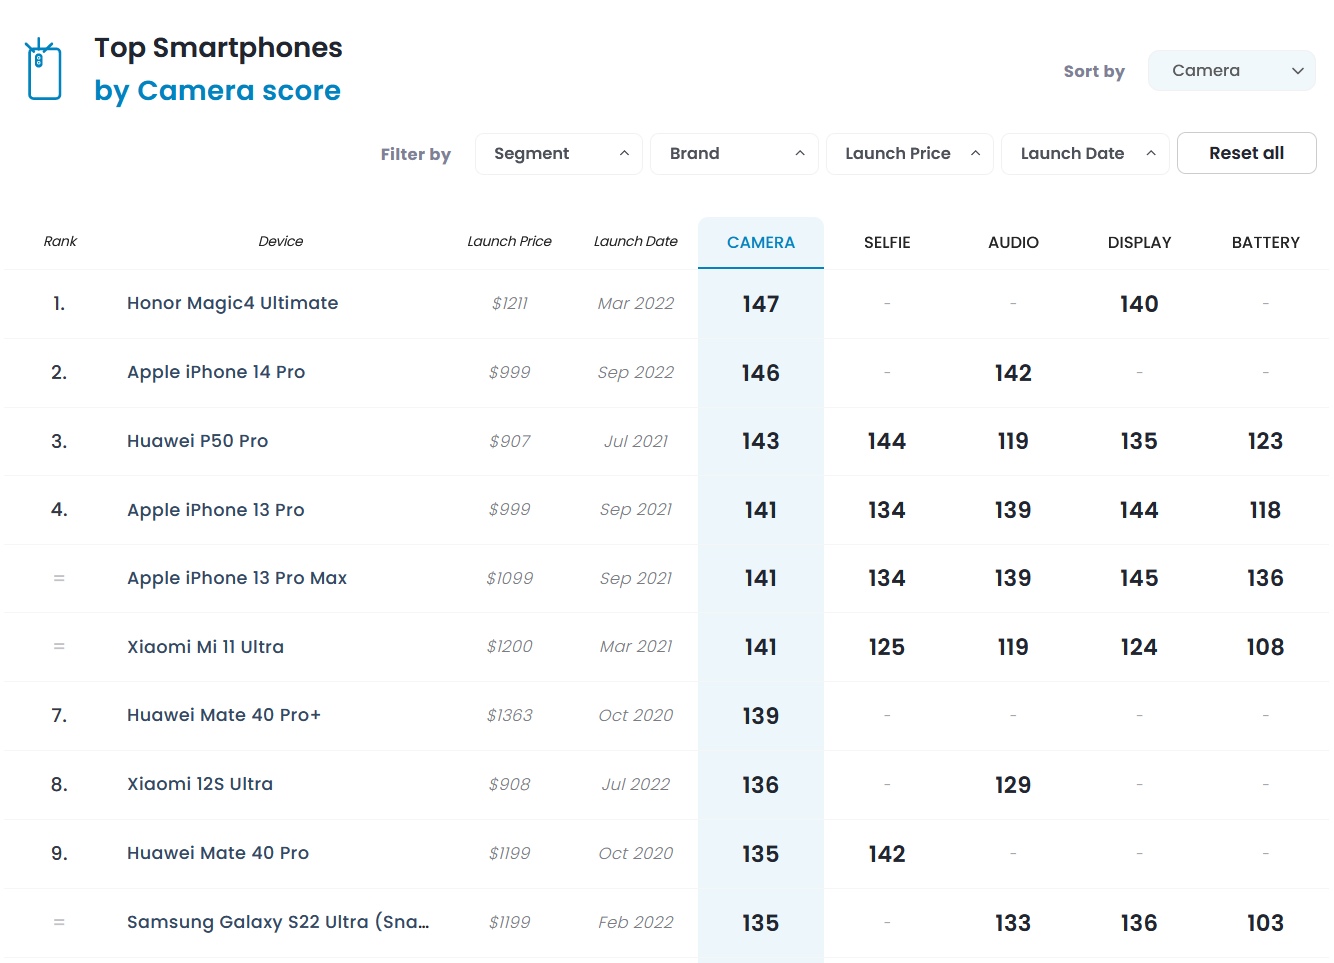Click the Feb 2022 launch date cell
Viewport: 1334px width, 963px height.
pos(635,922)
